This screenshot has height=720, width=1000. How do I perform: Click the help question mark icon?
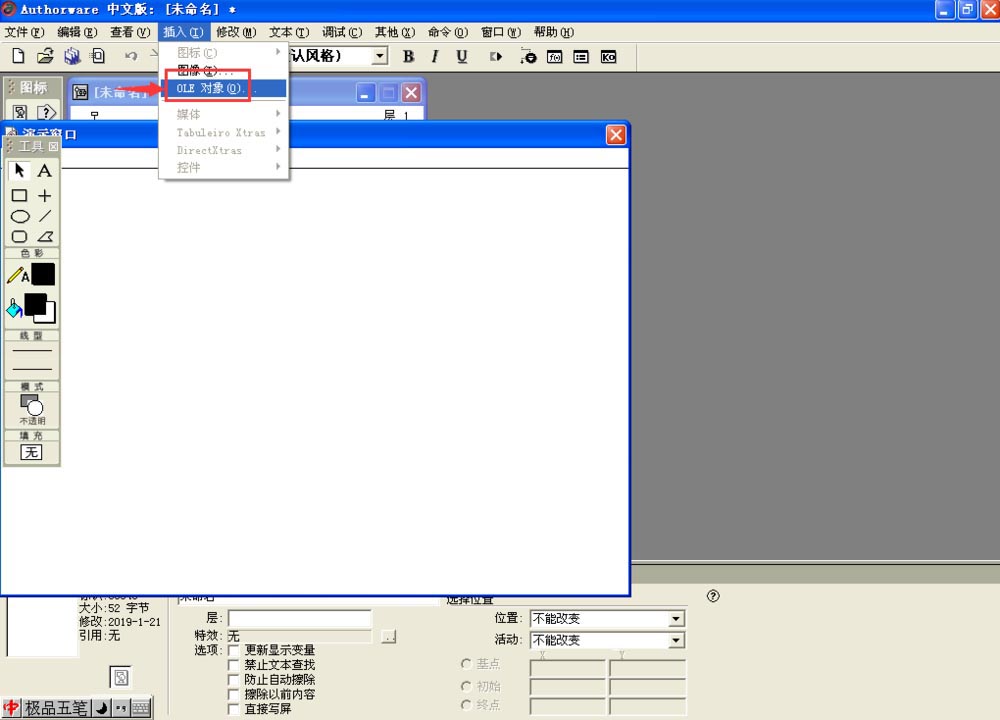(x=713, y=596)
